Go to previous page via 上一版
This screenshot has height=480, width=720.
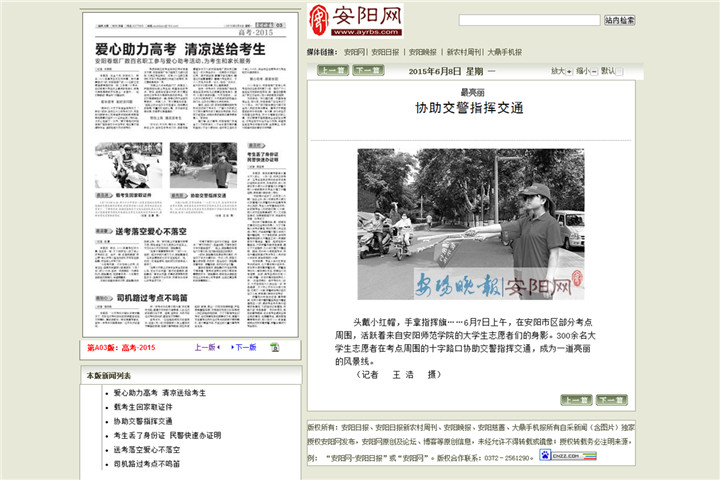click(x=207, y=347)
